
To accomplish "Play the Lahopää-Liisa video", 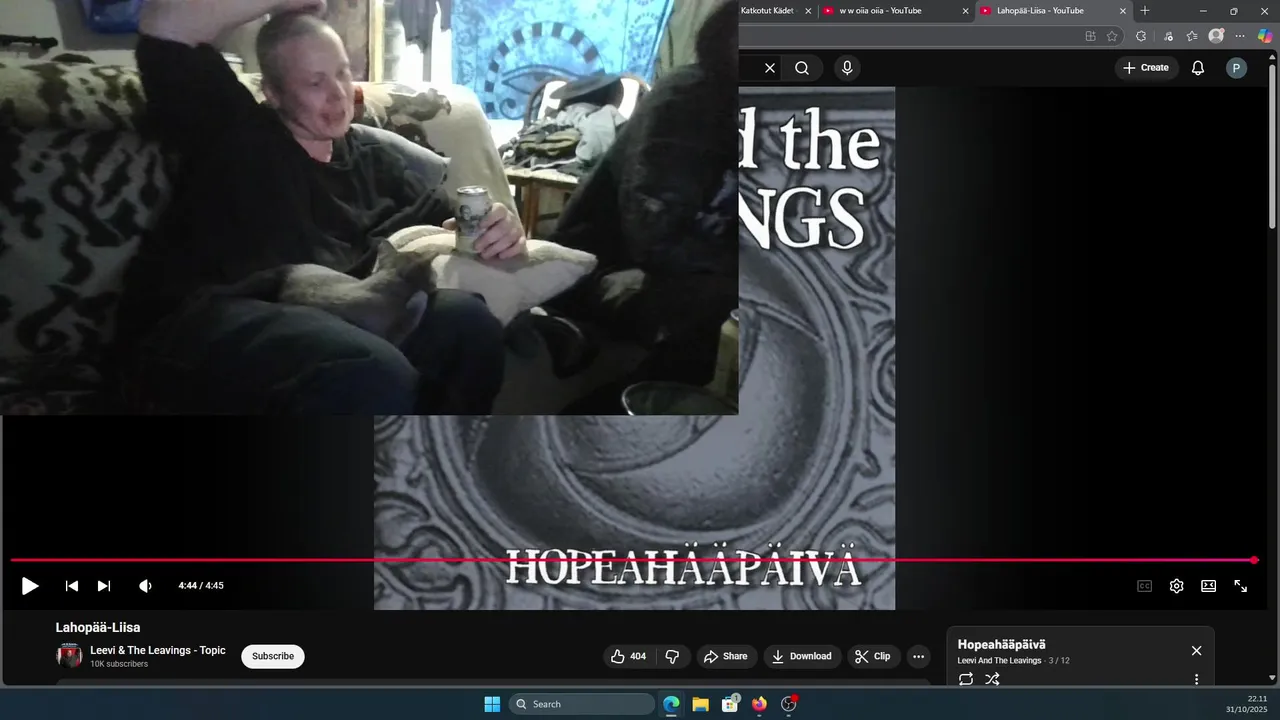I will [x=30, y=586].
